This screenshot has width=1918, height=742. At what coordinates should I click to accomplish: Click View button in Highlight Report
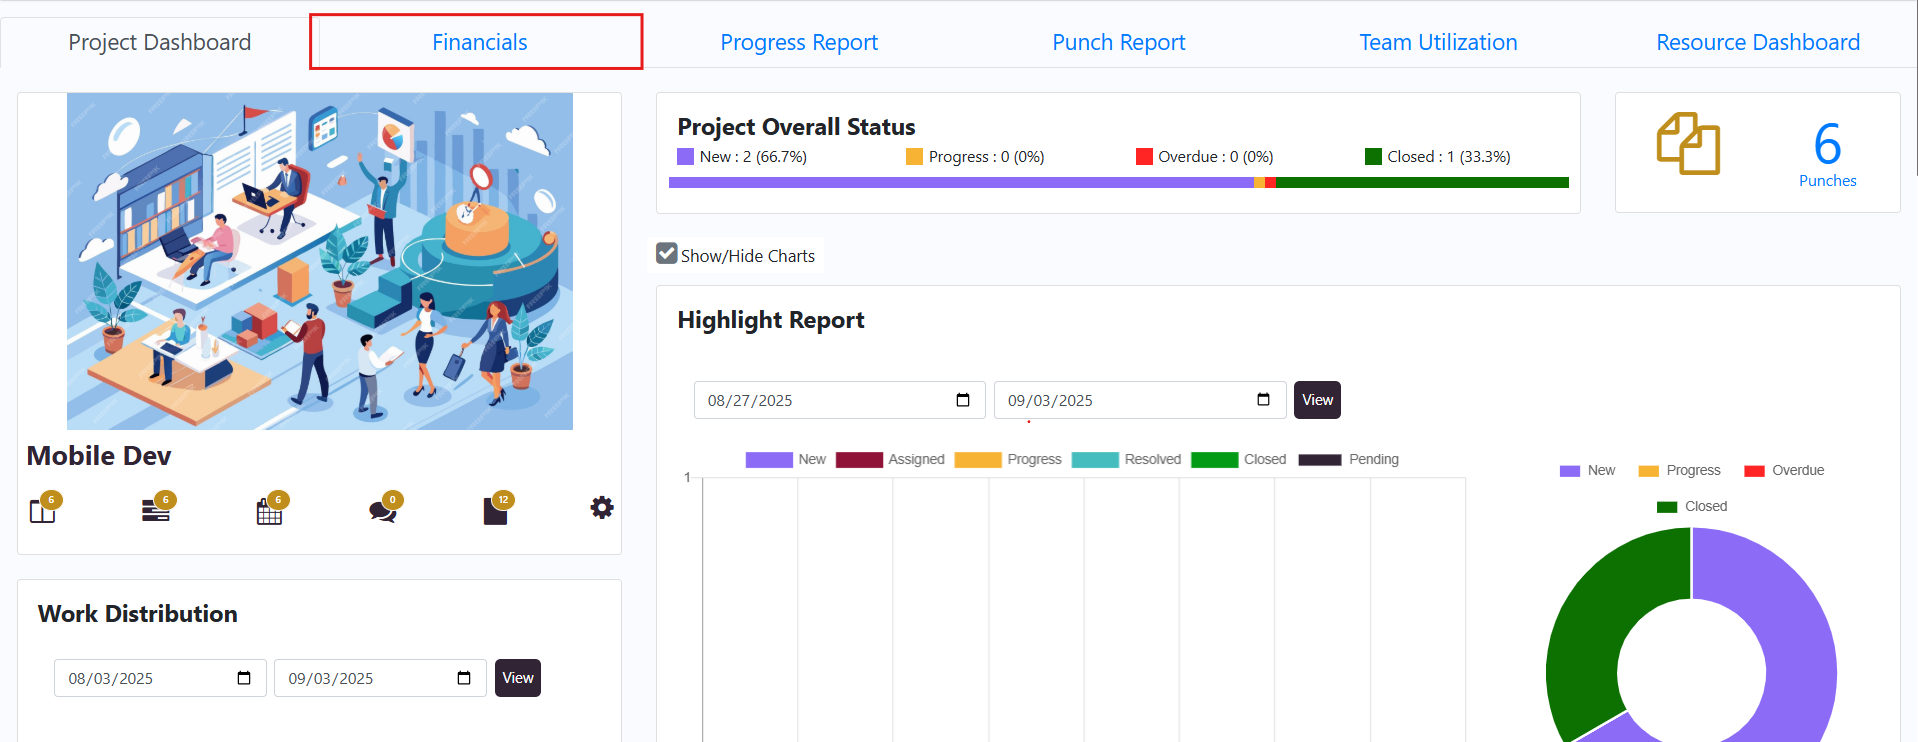tap(1317, 400)
